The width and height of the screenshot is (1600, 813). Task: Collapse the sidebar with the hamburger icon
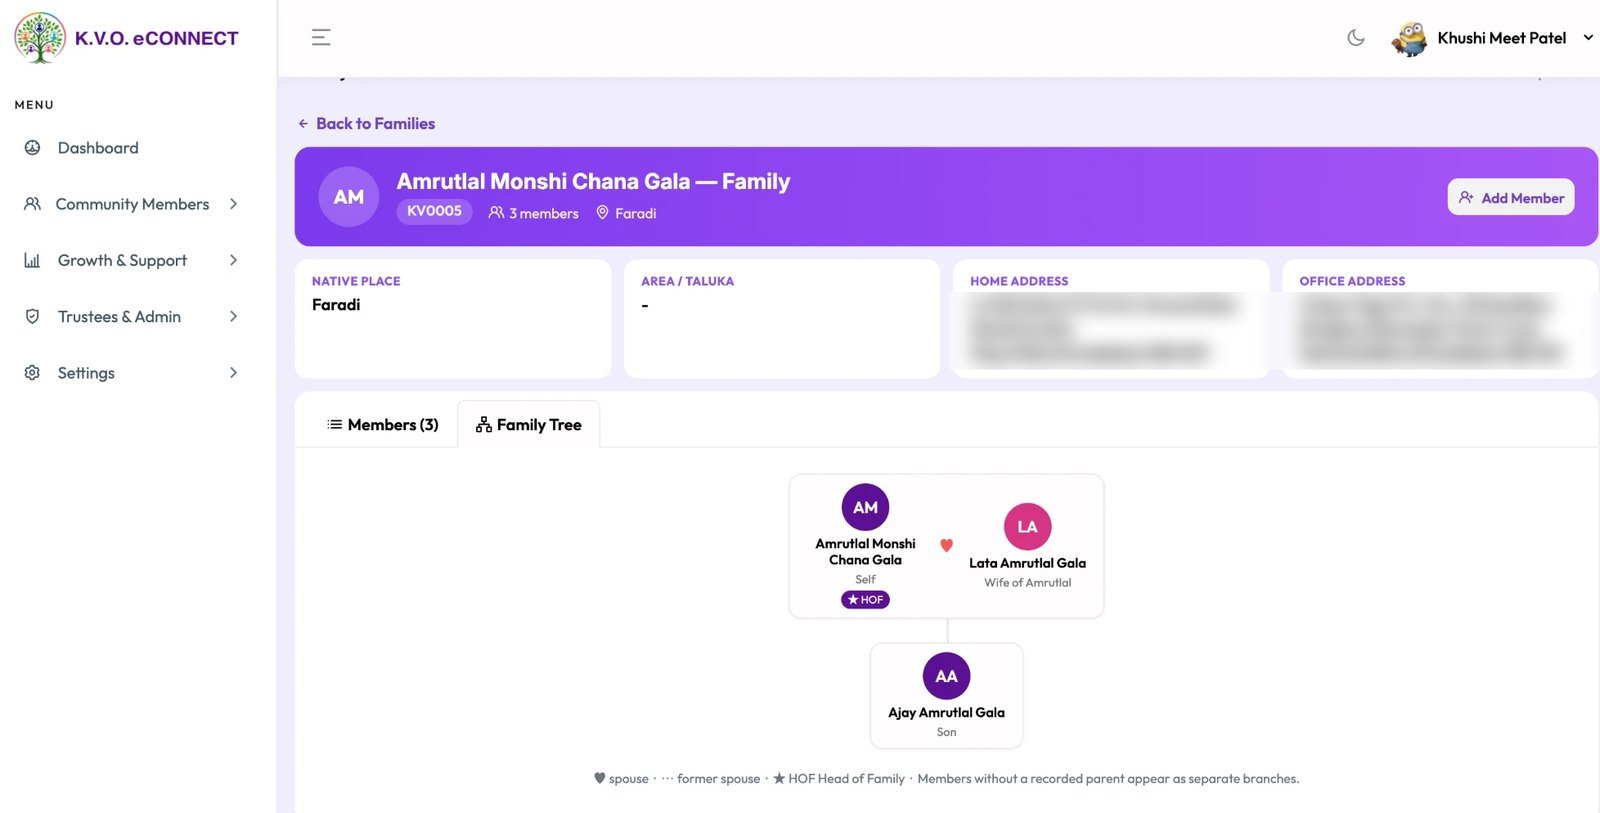point(321,38)
